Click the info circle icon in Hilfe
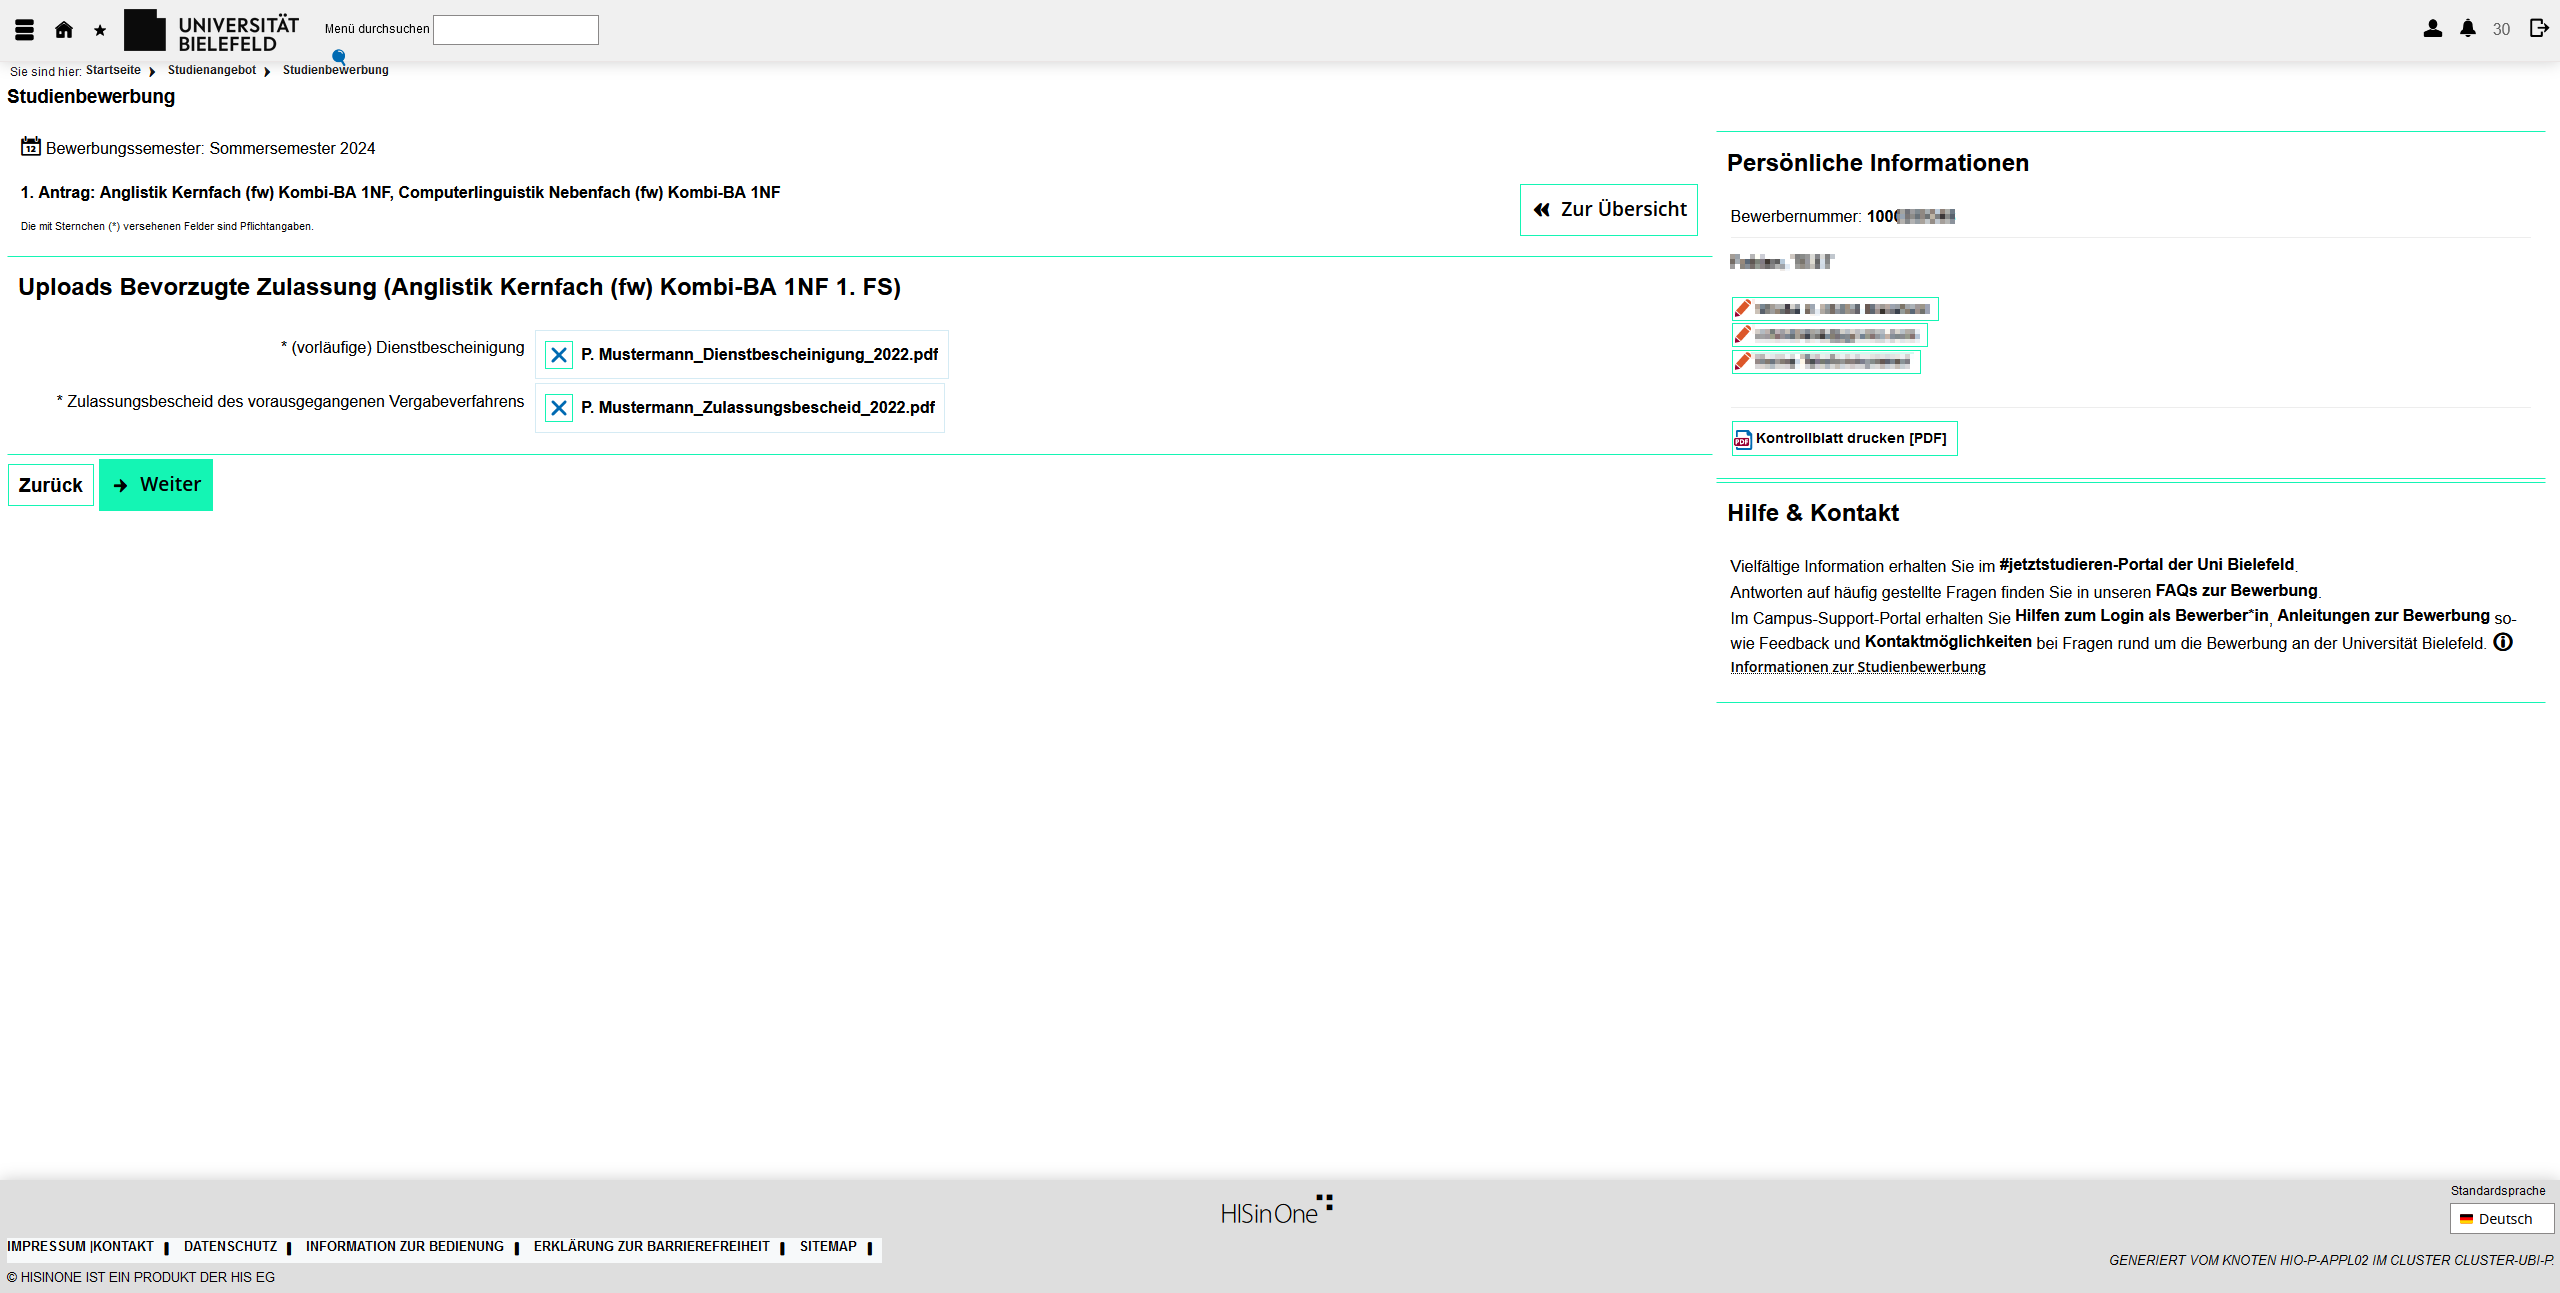The image size is (2560, 1293). (2503, 642)
